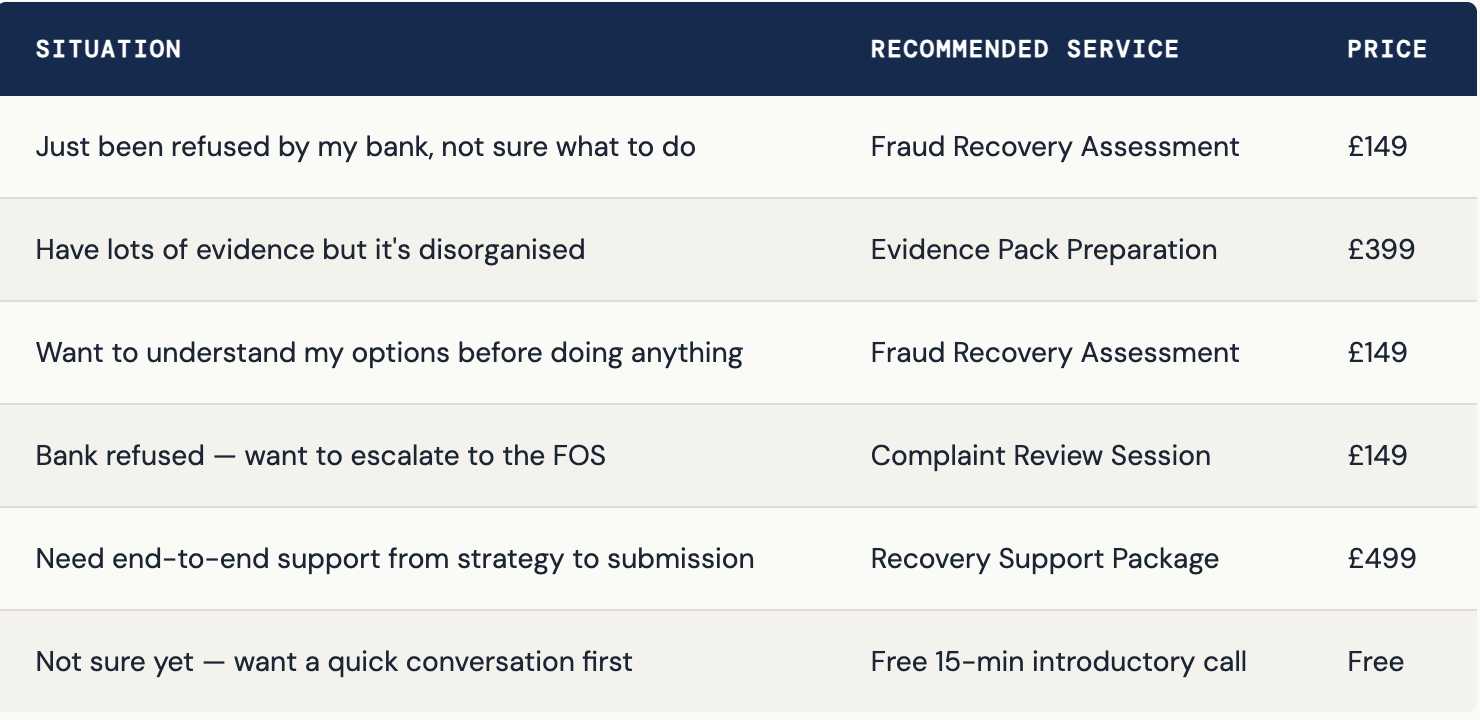Open Evidence Pack Preparation service
This screenshot has height=720, width=1480.
point(1044,250)
